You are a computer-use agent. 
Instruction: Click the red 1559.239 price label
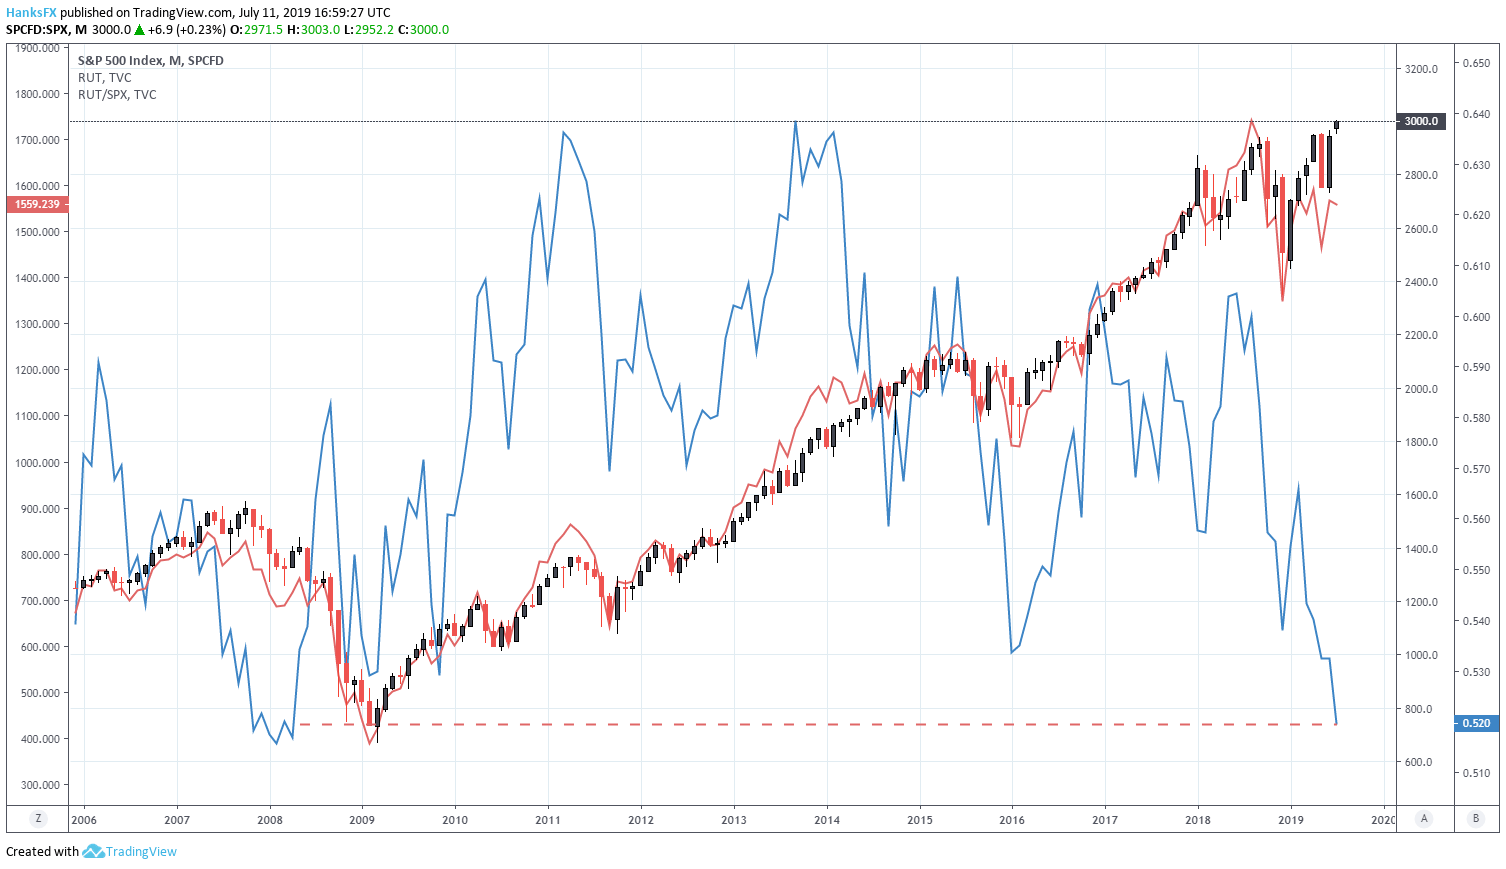pyautogui.click(x=37, y=204)
